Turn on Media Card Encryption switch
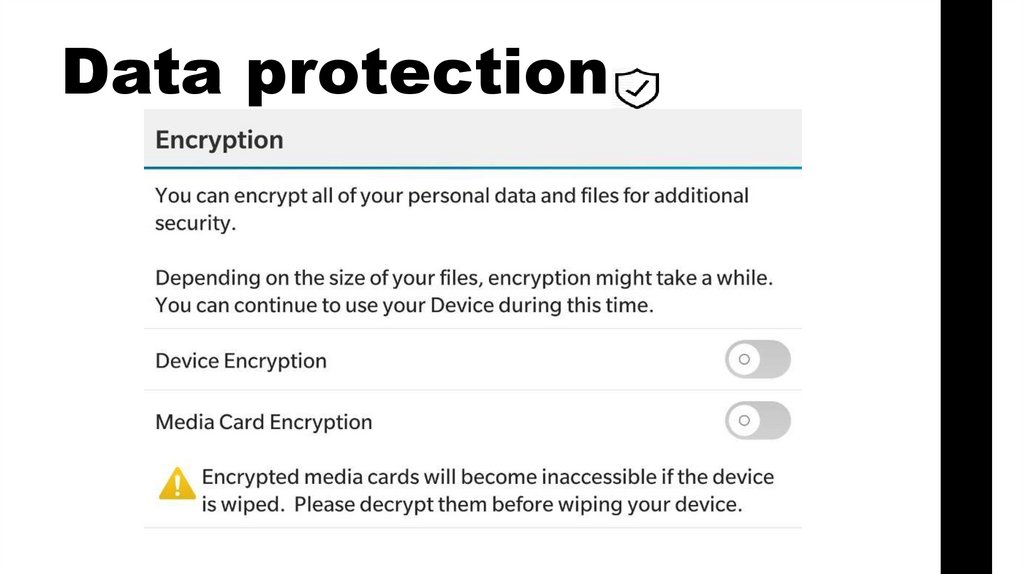1024x574 pixels. point(757,421)
